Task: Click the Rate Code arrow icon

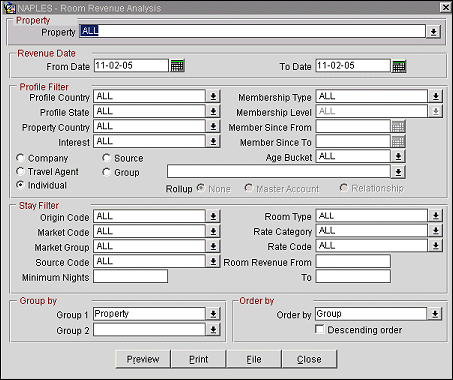Action: (435, 246)
